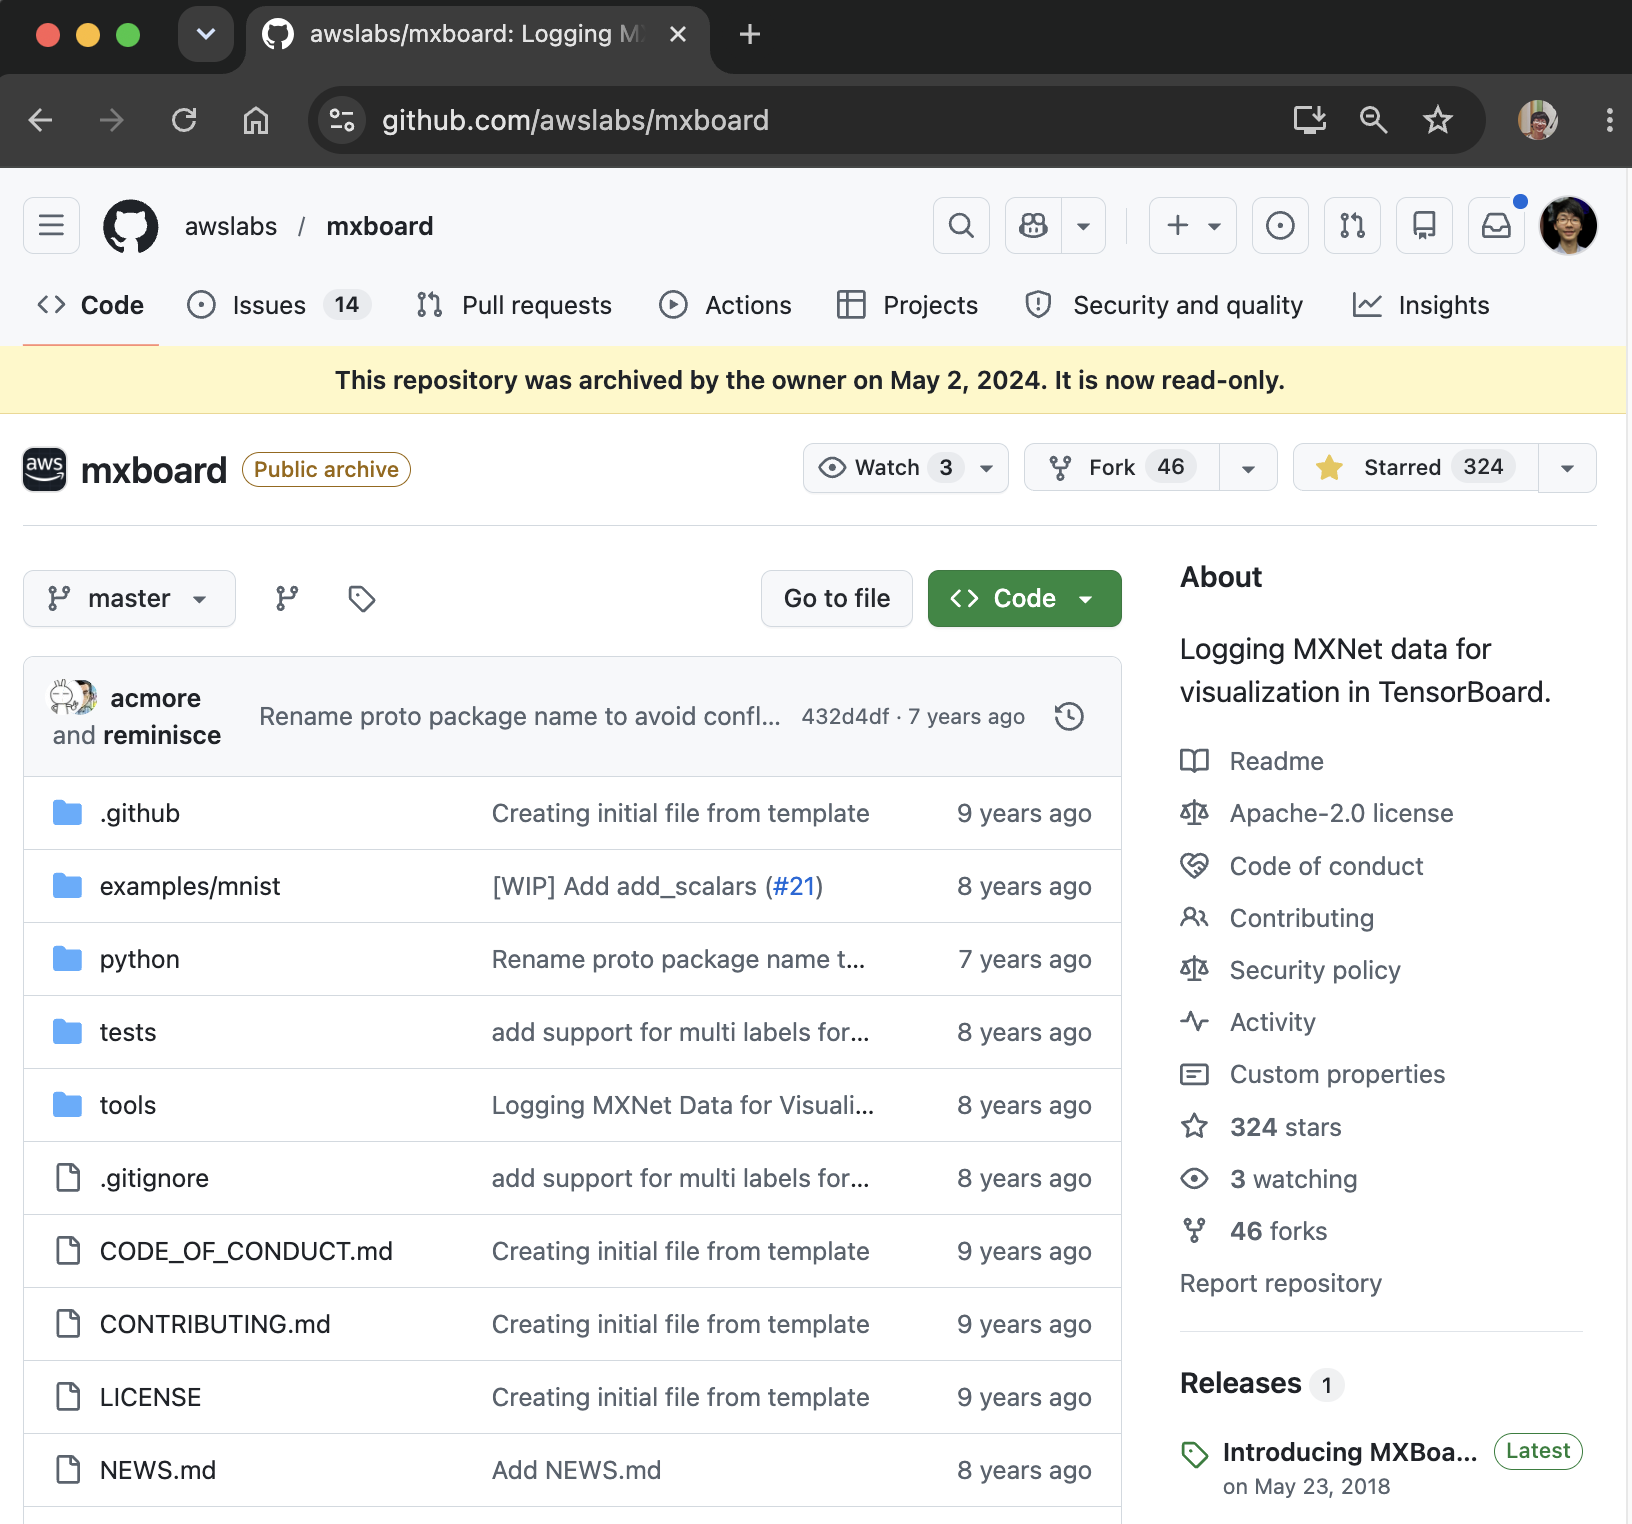Open the LICENSE file
The width and height of the screenshot is (1632, 1524).
tap(150, 1397)
